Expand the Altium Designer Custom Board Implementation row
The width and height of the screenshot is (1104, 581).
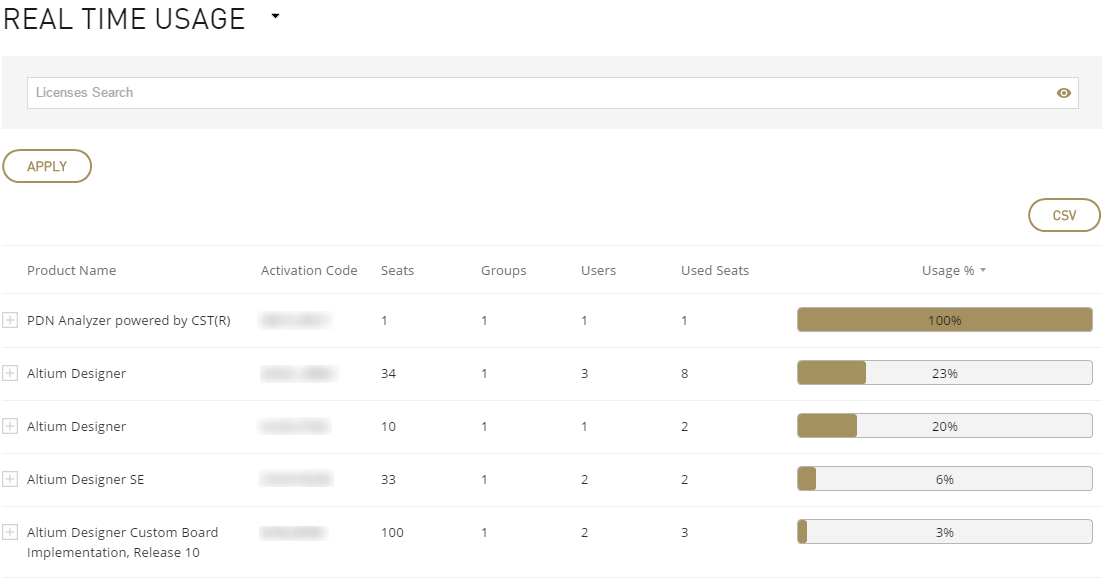[10, 532]
